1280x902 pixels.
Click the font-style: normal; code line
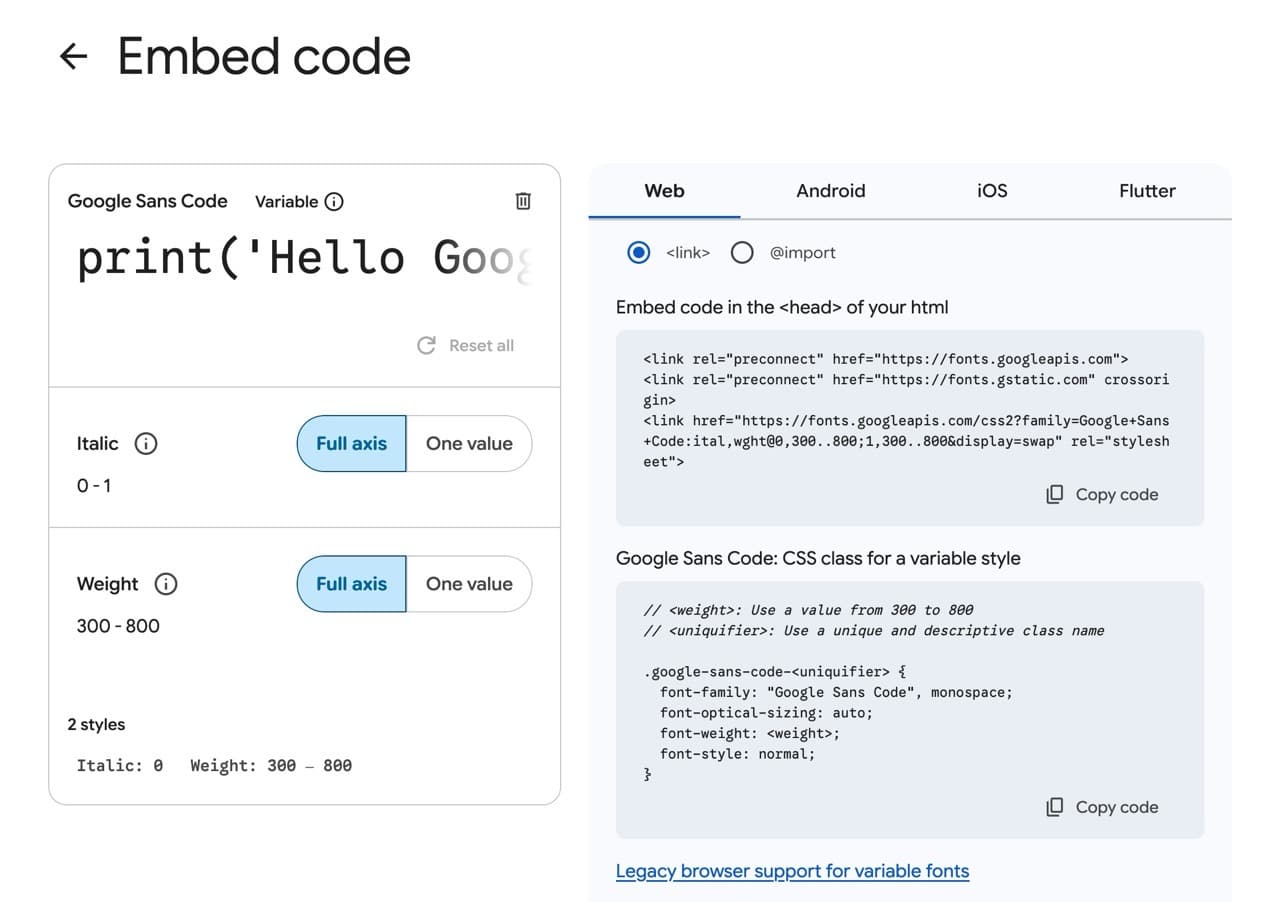[738, 754]
